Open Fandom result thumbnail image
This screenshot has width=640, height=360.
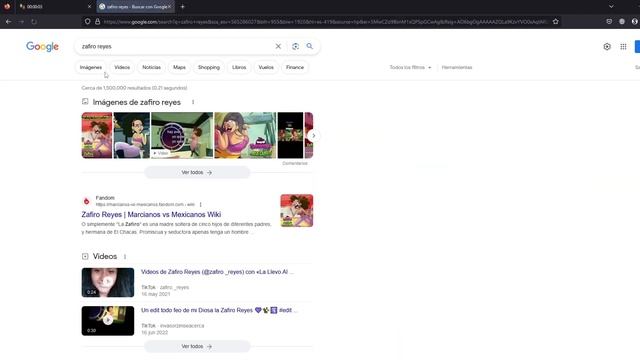[297, 211]
